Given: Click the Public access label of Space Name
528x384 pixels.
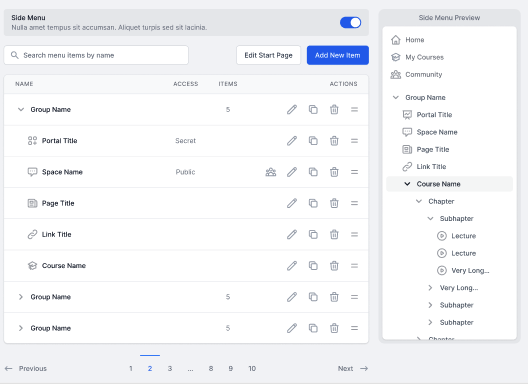Looking at the screenshot, I should tap(185, 172).
